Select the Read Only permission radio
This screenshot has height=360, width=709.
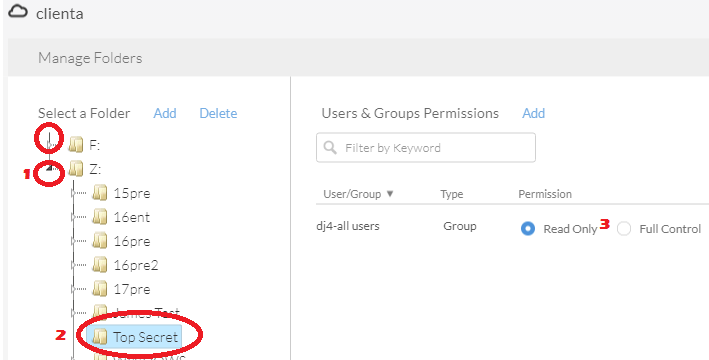click(528, 229)
